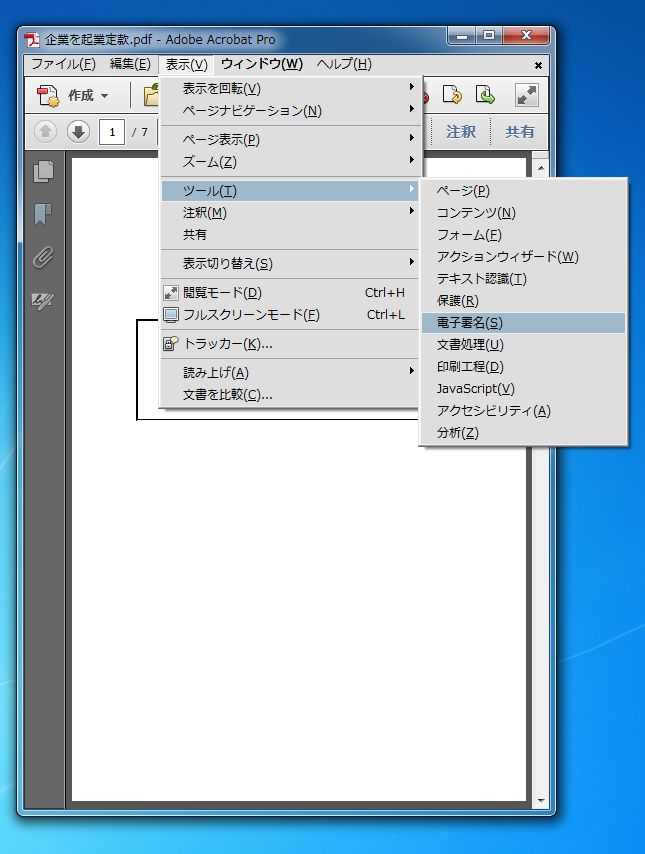Image resolution: width=645 pixels, height=854 pixels.
Task: Click the フルスクリーンモード menu item
Action: pos(290,315)
